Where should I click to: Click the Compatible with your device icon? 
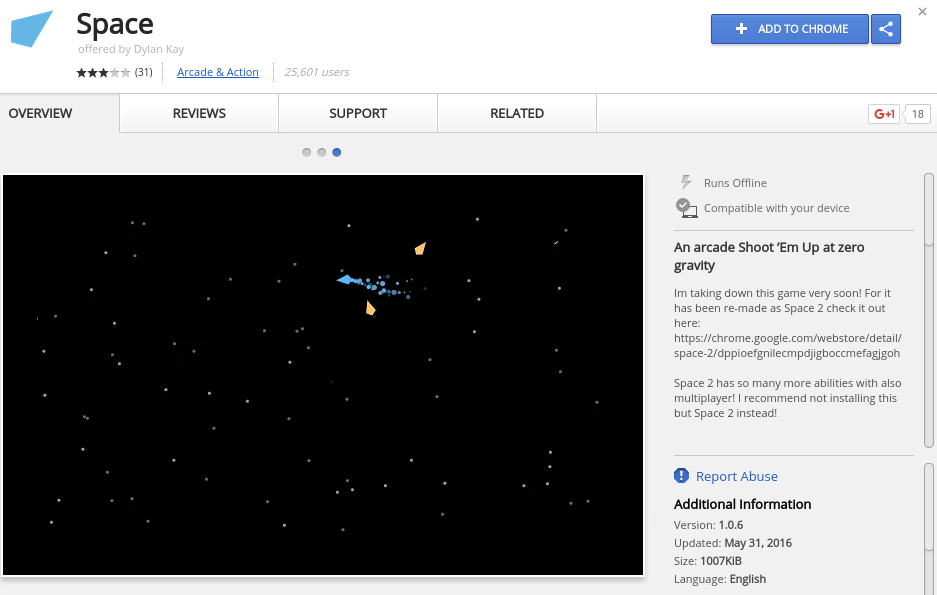(x=687, y=208)
